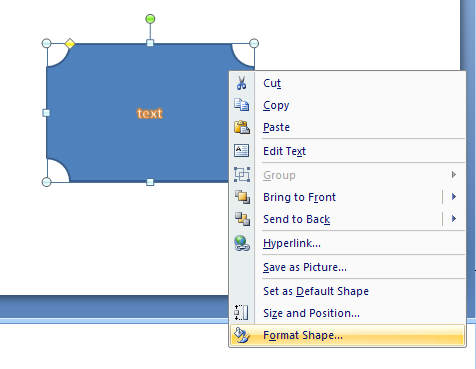Expand Bring to Front submenu arrow
Viewport: 476px width, 369px height.
coord(454,197)
